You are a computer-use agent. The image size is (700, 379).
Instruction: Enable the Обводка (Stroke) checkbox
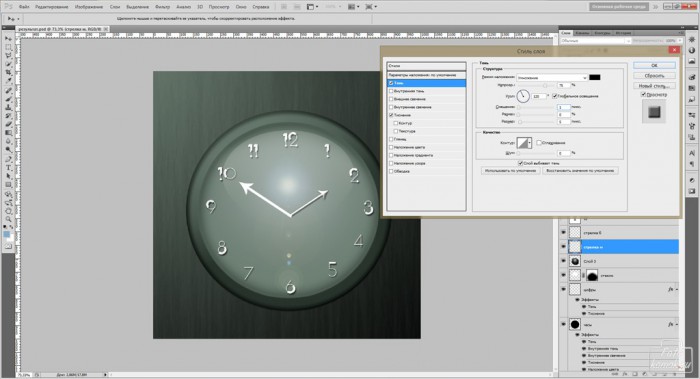pos(391,171)
